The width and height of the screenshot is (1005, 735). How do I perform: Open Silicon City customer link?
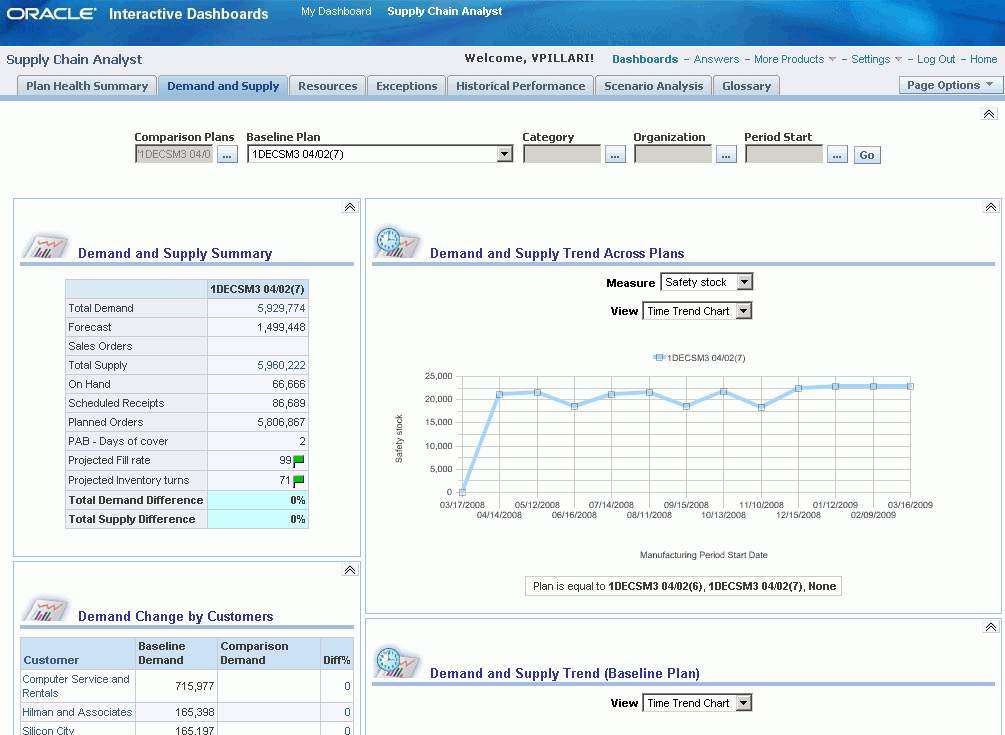tap(48, 731)
